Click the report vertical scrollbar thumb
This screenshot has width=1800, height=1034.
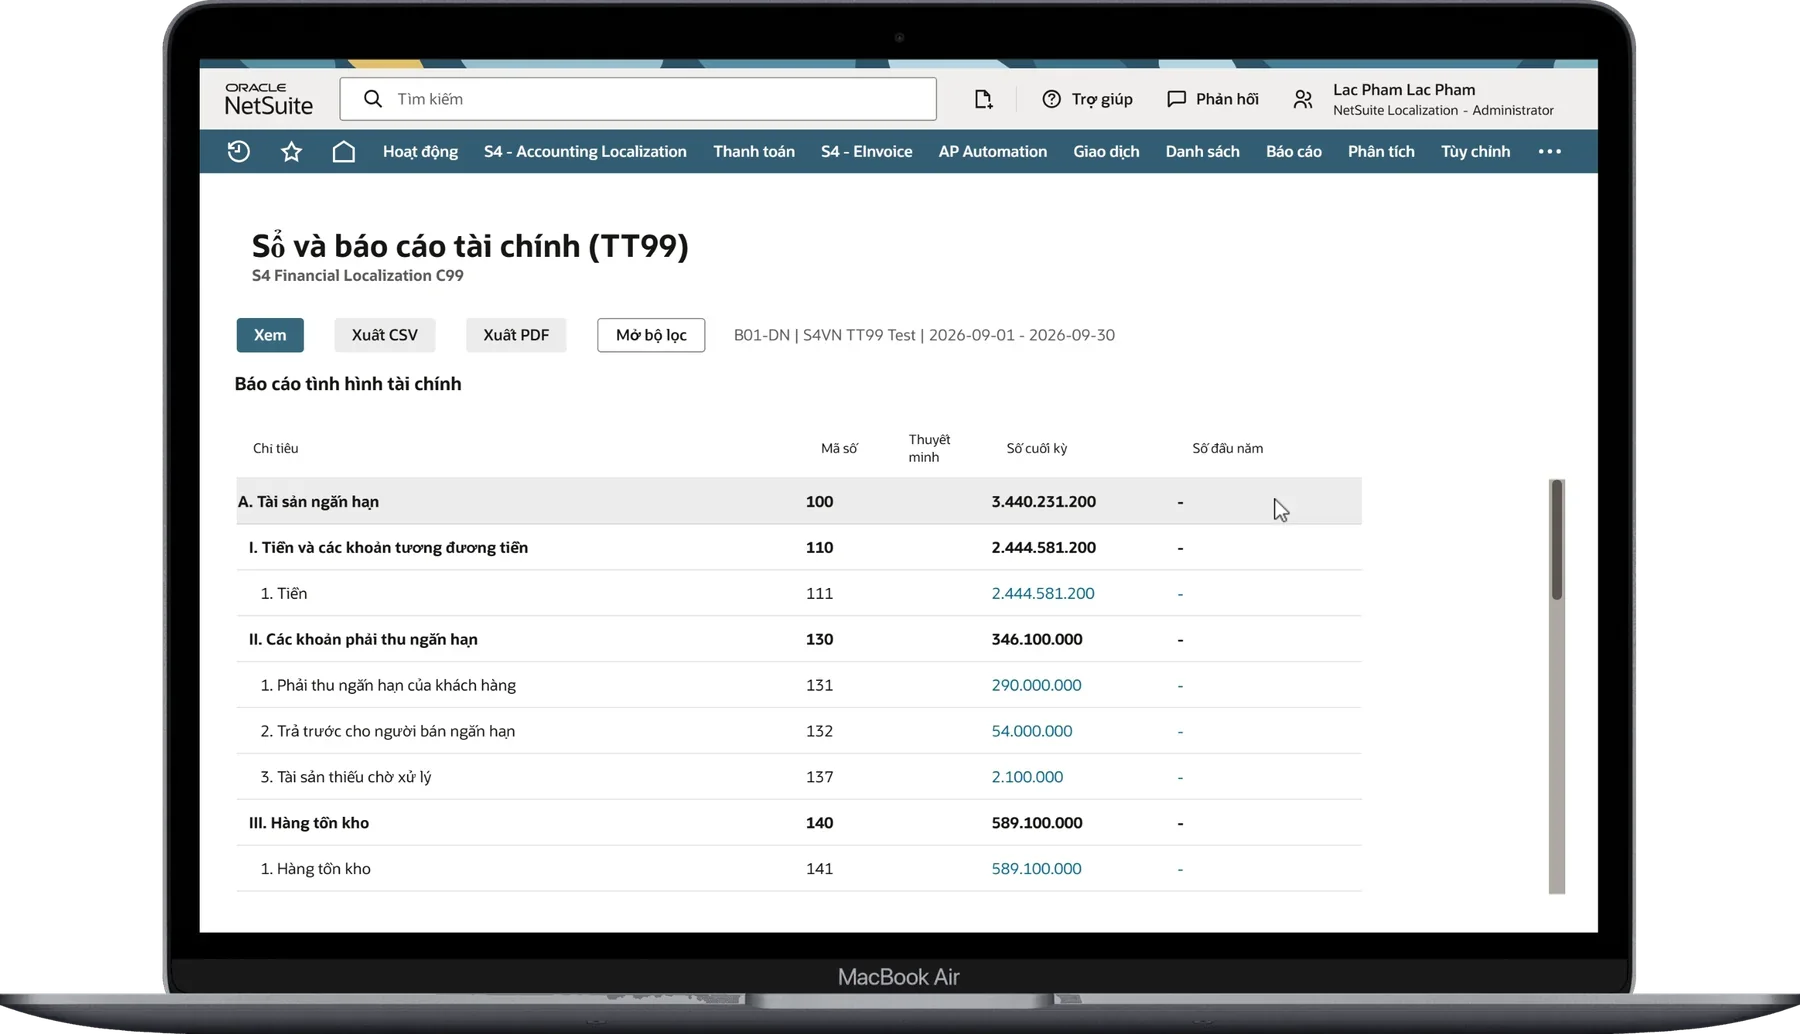(1556, 540)
